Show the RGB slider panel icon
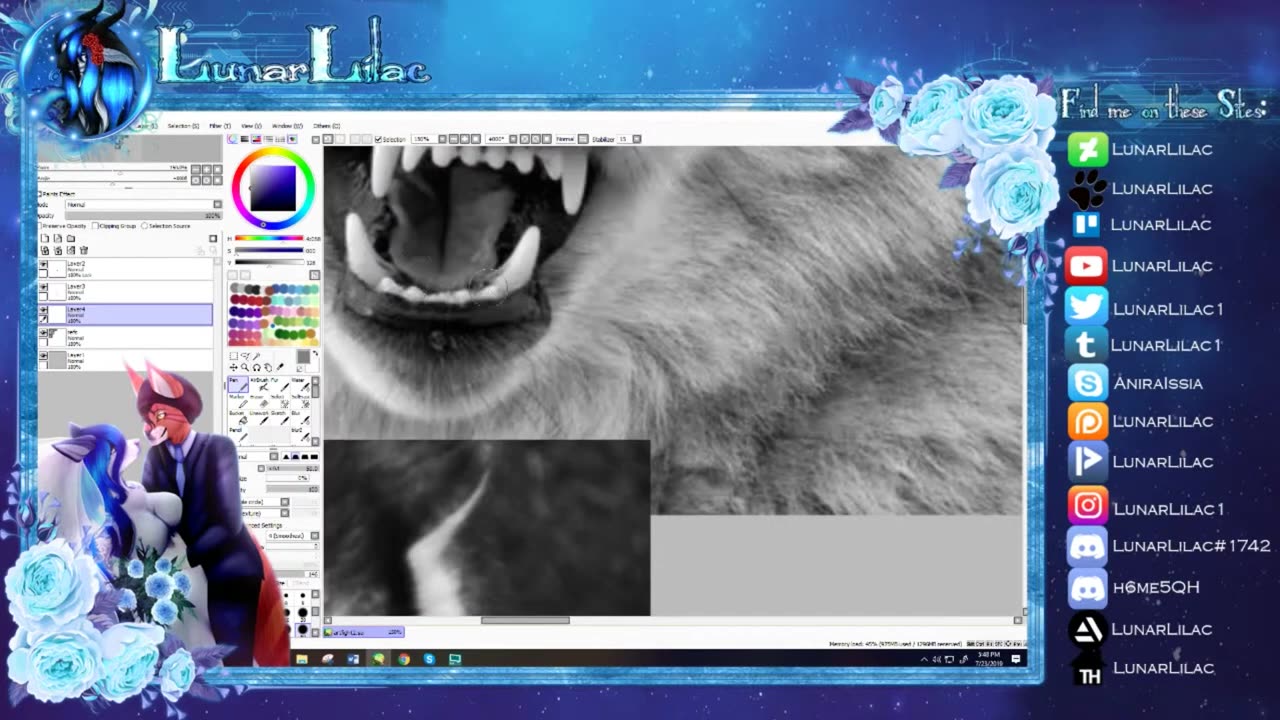Screen dimensions: 1280x720 click(245, 139)
